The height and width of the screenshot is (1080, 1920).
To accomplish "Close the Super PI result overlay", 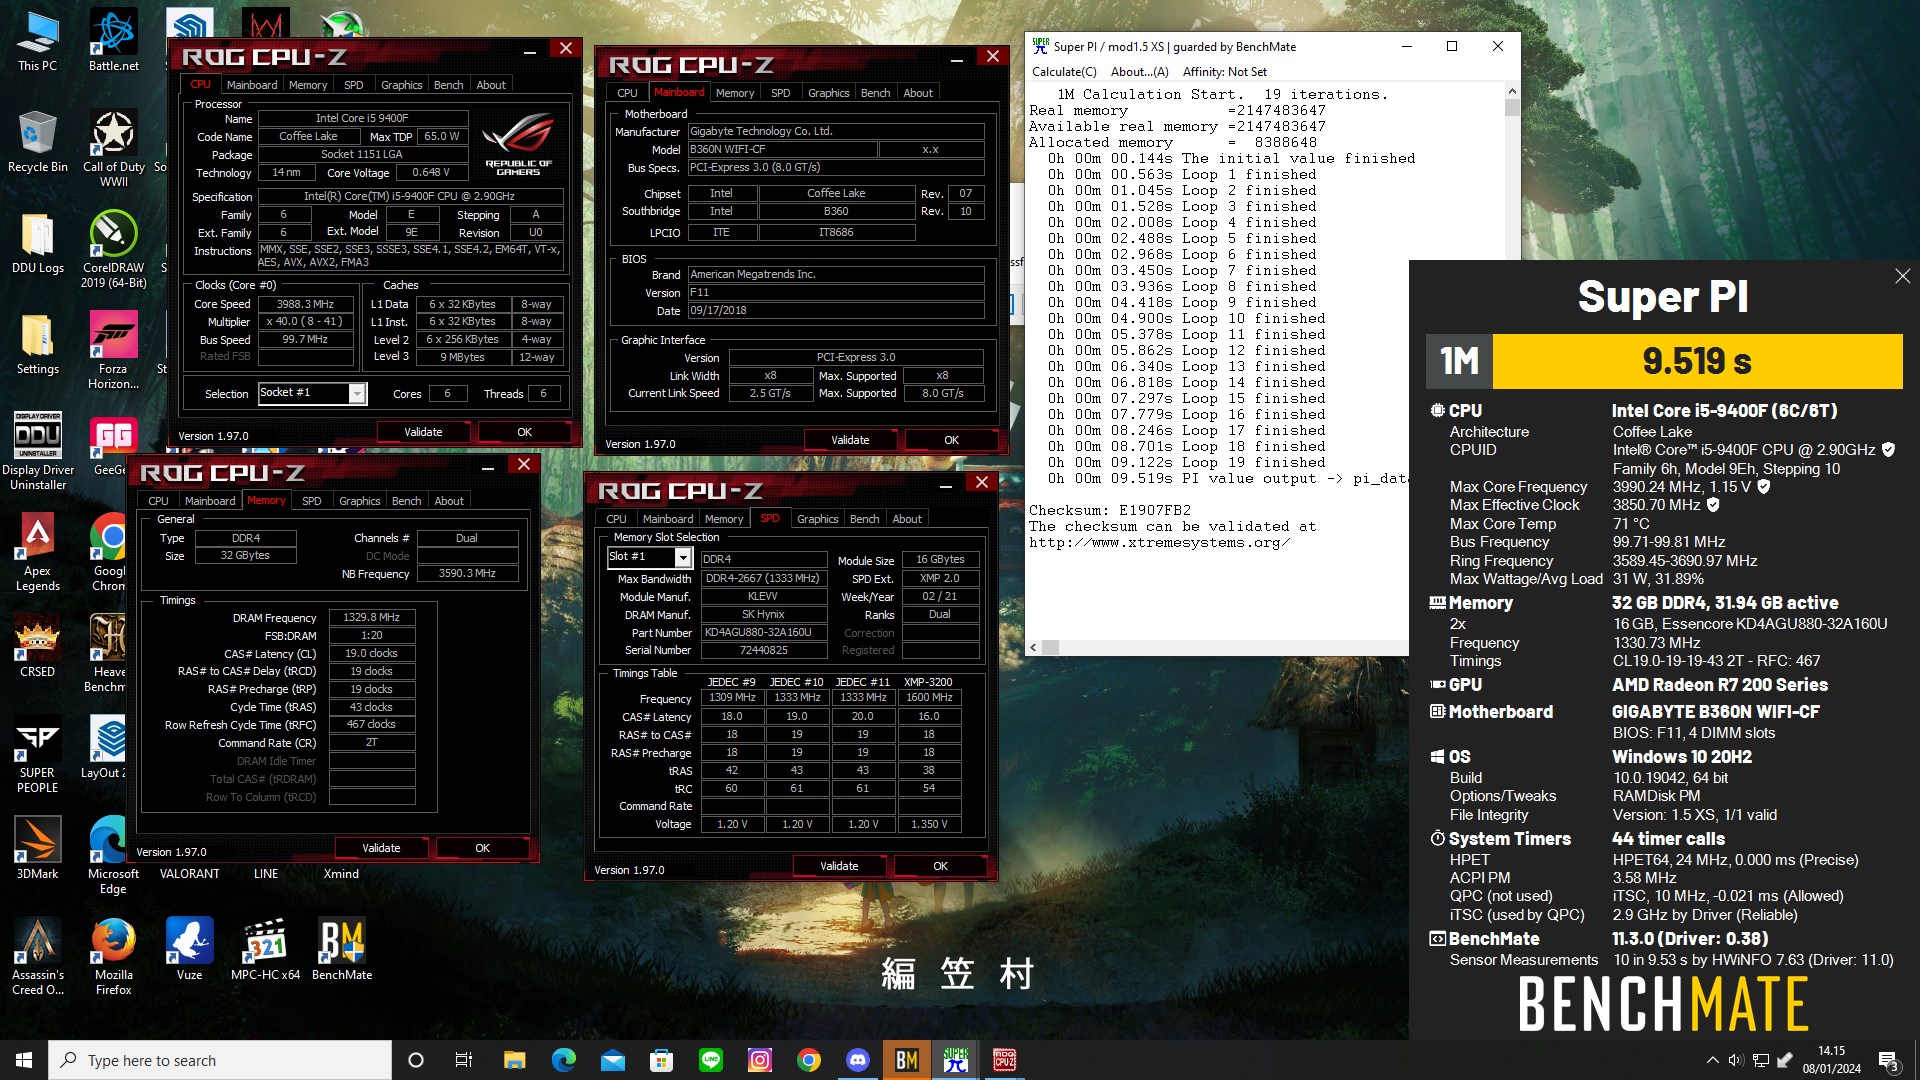I will click(1902, 276).
